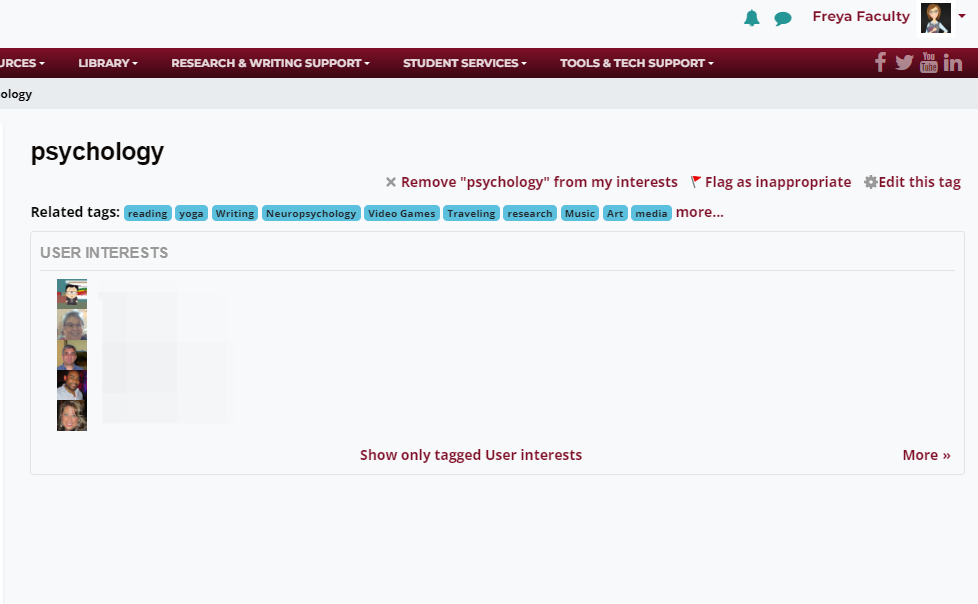This screenshot has height=604, width=978.
Task: Open the YouTube social icon
Action: point(929,62)
